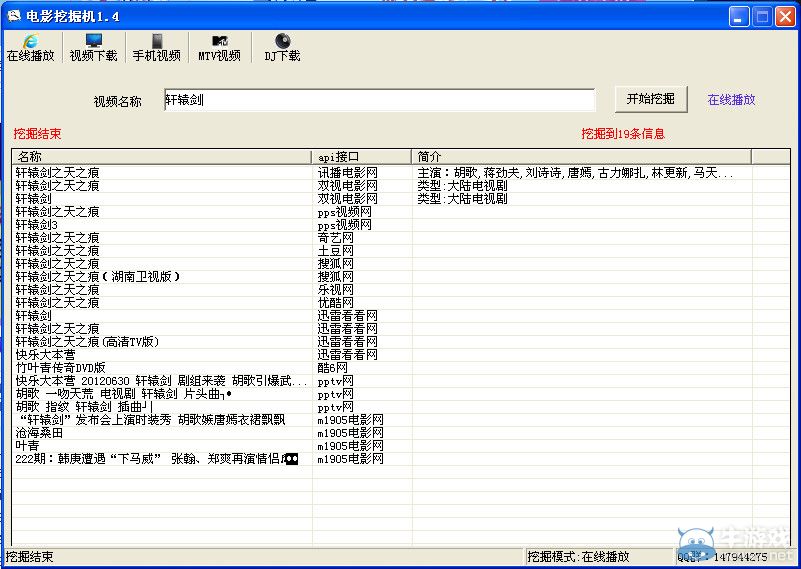Follow the blue 在线播放 link
801x569 pixels.
(731, 100)
